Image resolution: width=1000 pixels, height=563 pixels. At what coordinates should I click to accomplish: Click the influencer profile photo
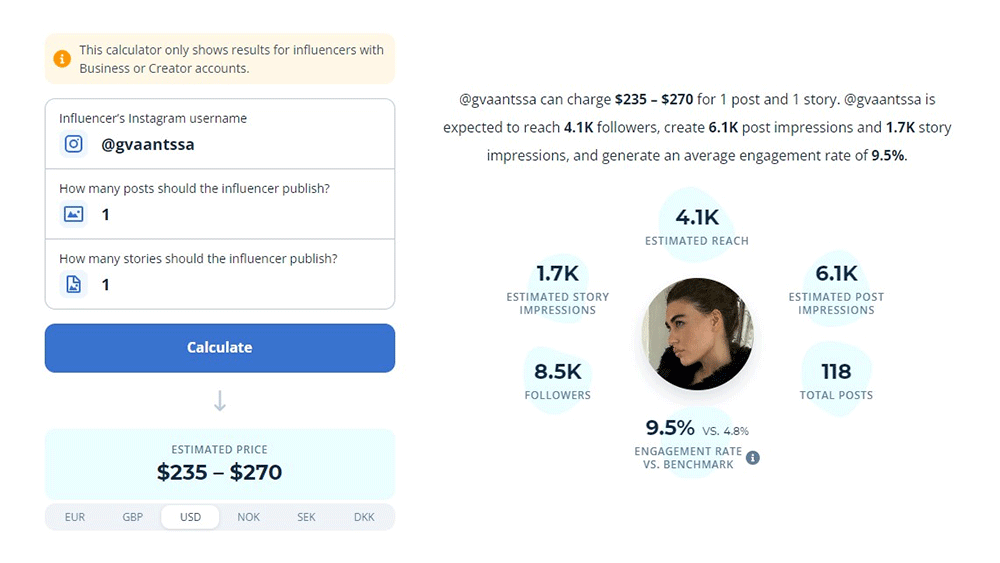pyautogui.click(x=697, y=334)
